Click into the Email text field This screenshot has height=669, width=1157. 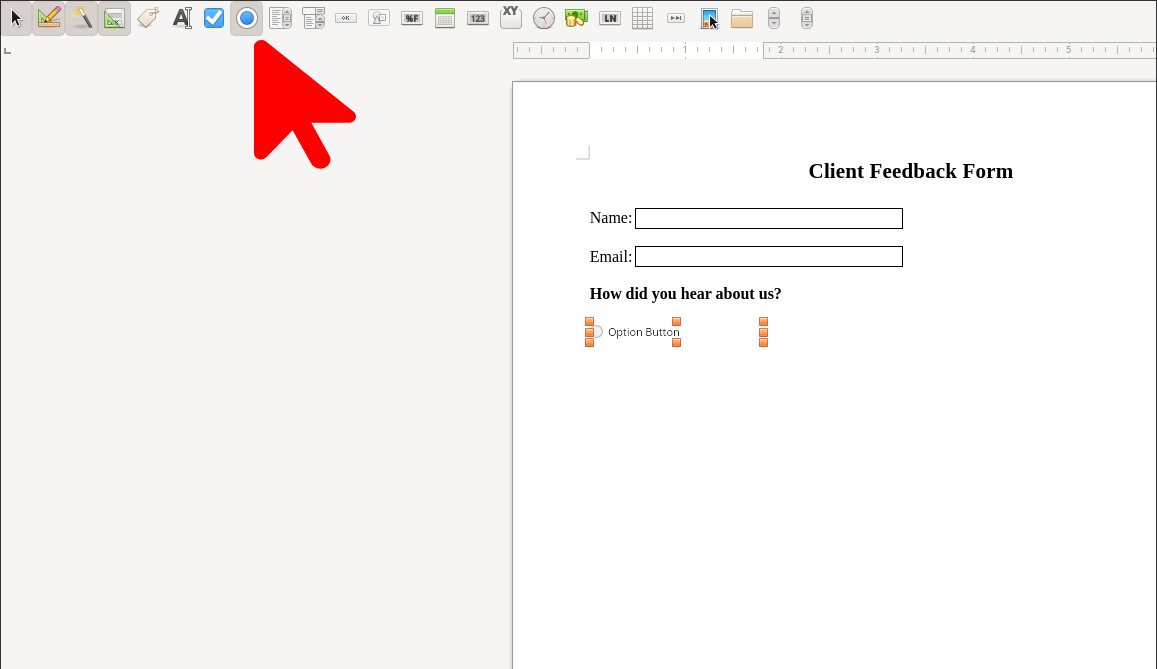point(769,257)
